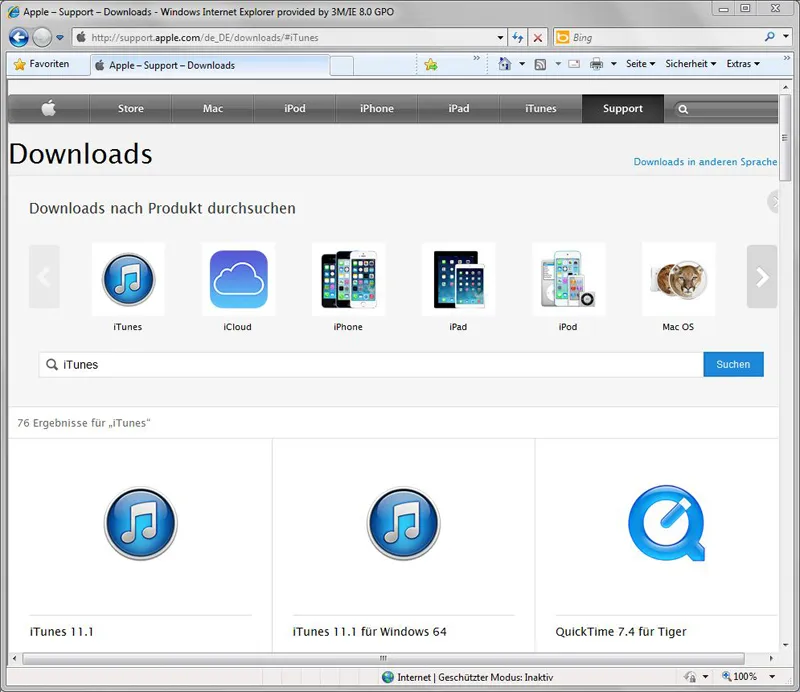Open iTunes 11.1 result thumbnail
Screen dimensions: 800x692
coord(140,523)
